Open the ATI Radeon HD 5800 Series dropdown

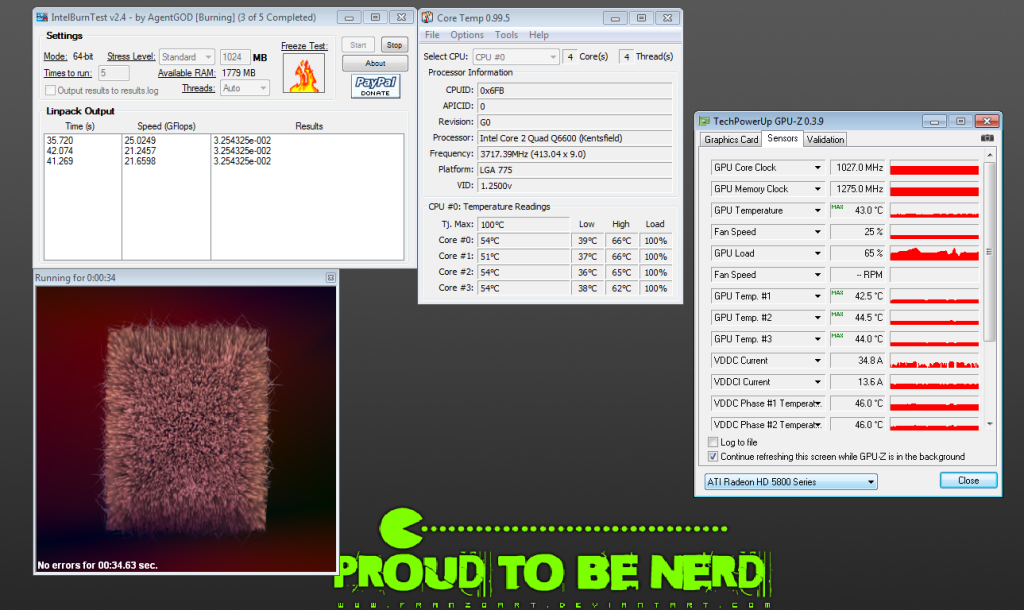(791, 482)
